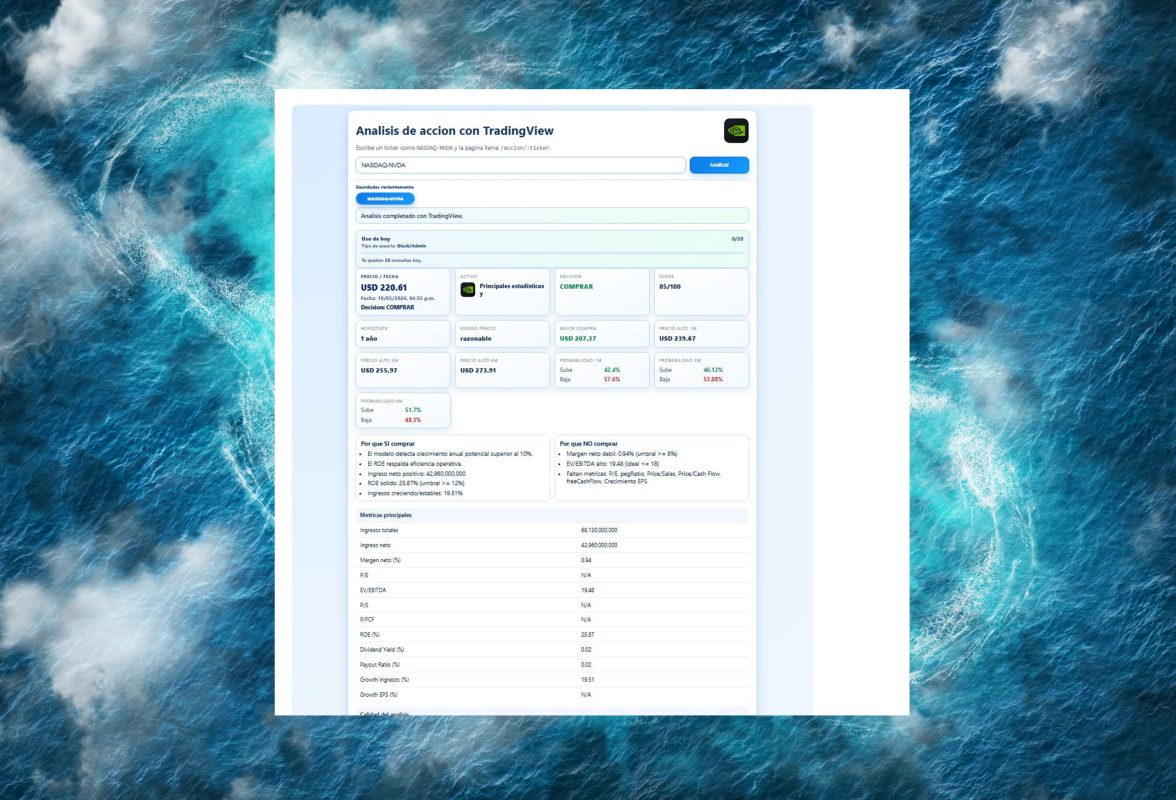Click the 'USD 207.37' best buy value
The image size is (1176, 800).
point(578,339)
